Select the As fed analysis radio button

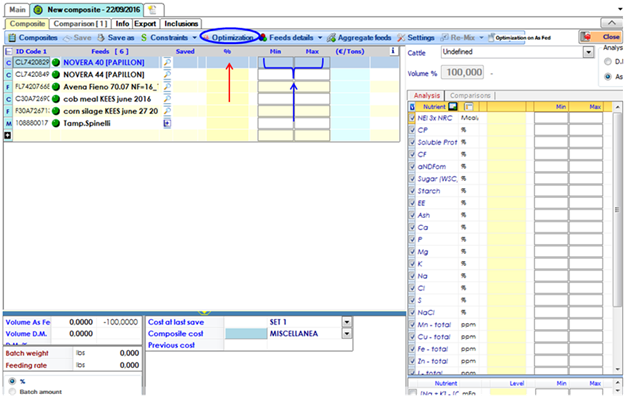click(608, 77)
